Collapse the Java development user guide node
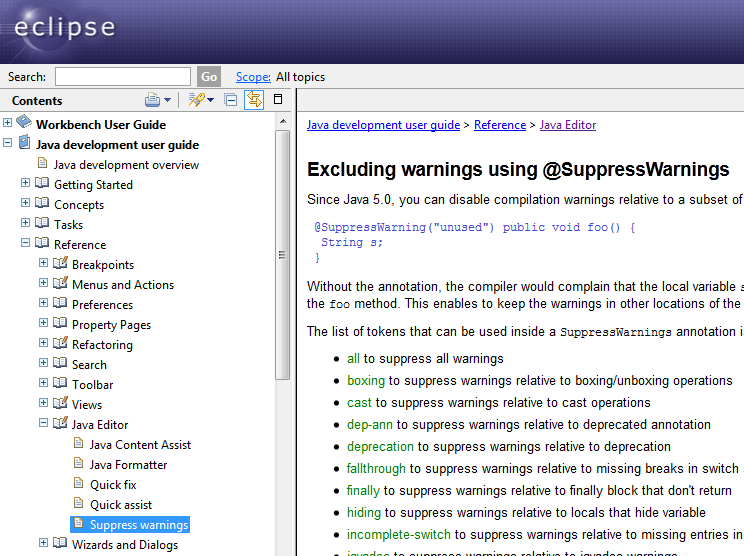Viewport: 744px width, 556px height. click(x=7, y=142)
